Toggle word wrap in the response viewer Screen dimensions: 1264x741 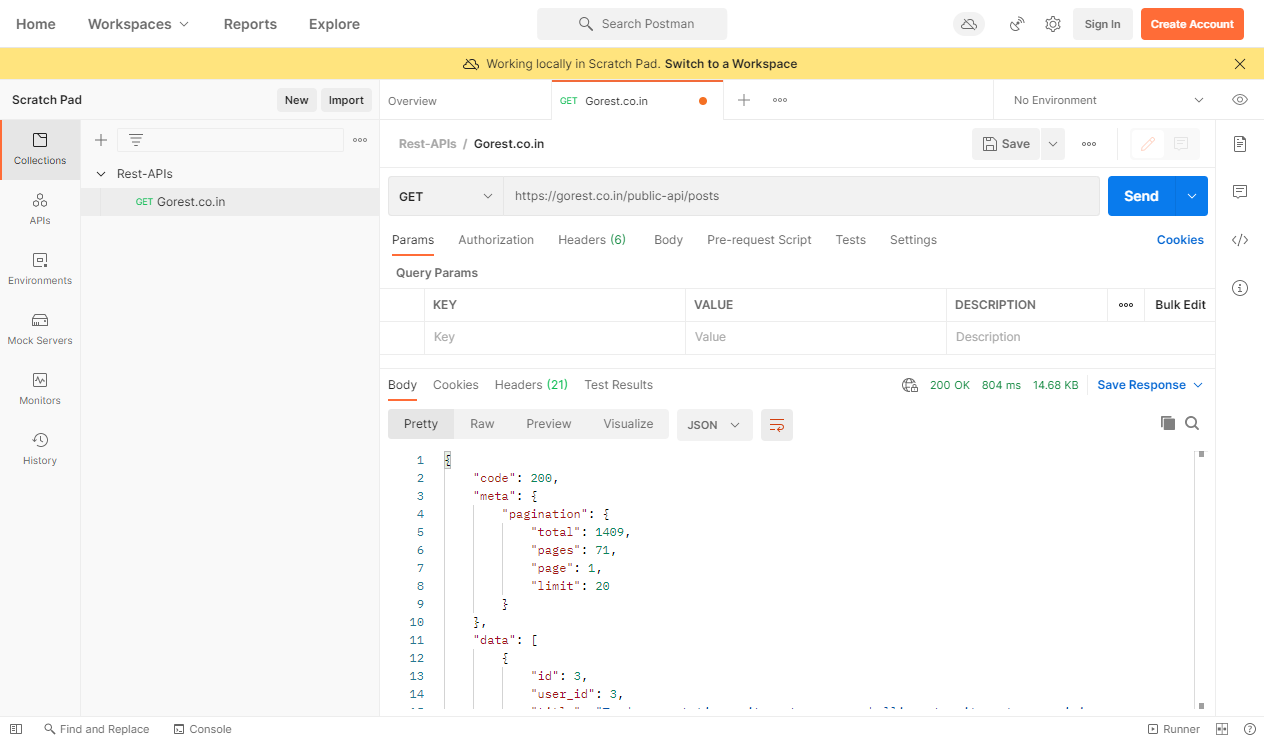pos(777,423)
